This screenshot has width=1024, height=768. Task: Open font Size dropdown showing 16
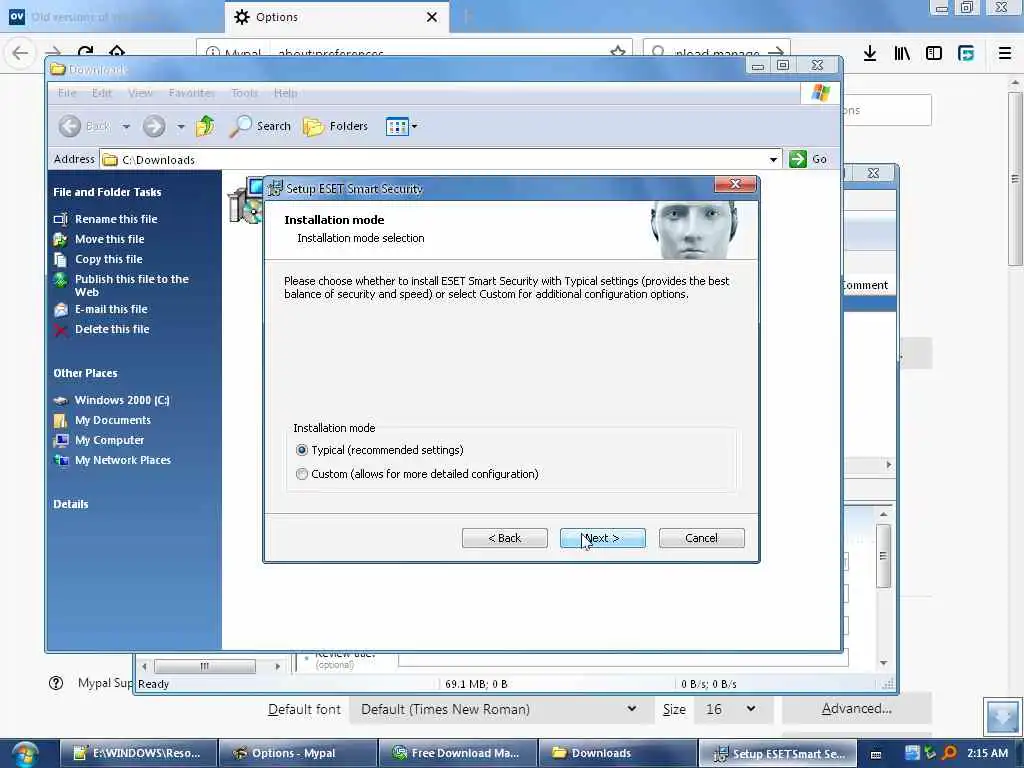(733, 709)
